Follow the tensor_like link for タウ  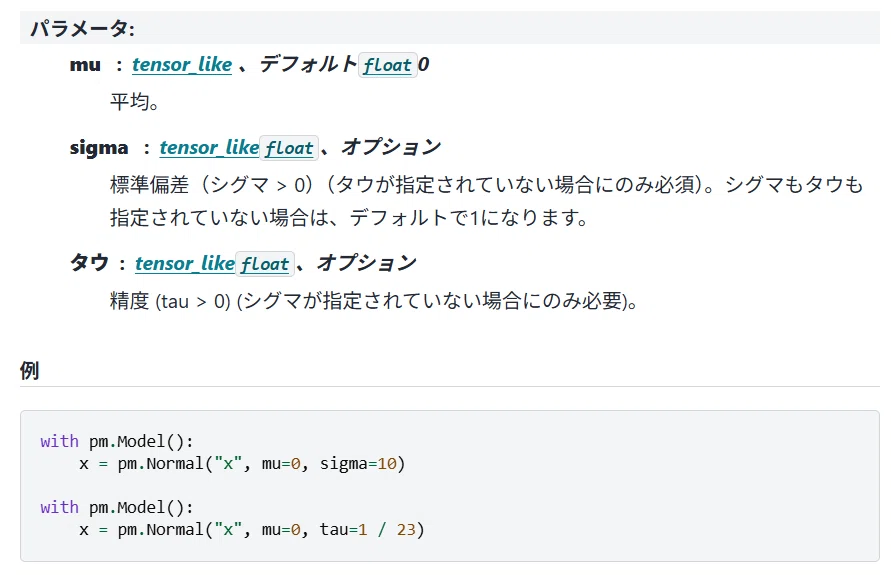coord(185,264)
